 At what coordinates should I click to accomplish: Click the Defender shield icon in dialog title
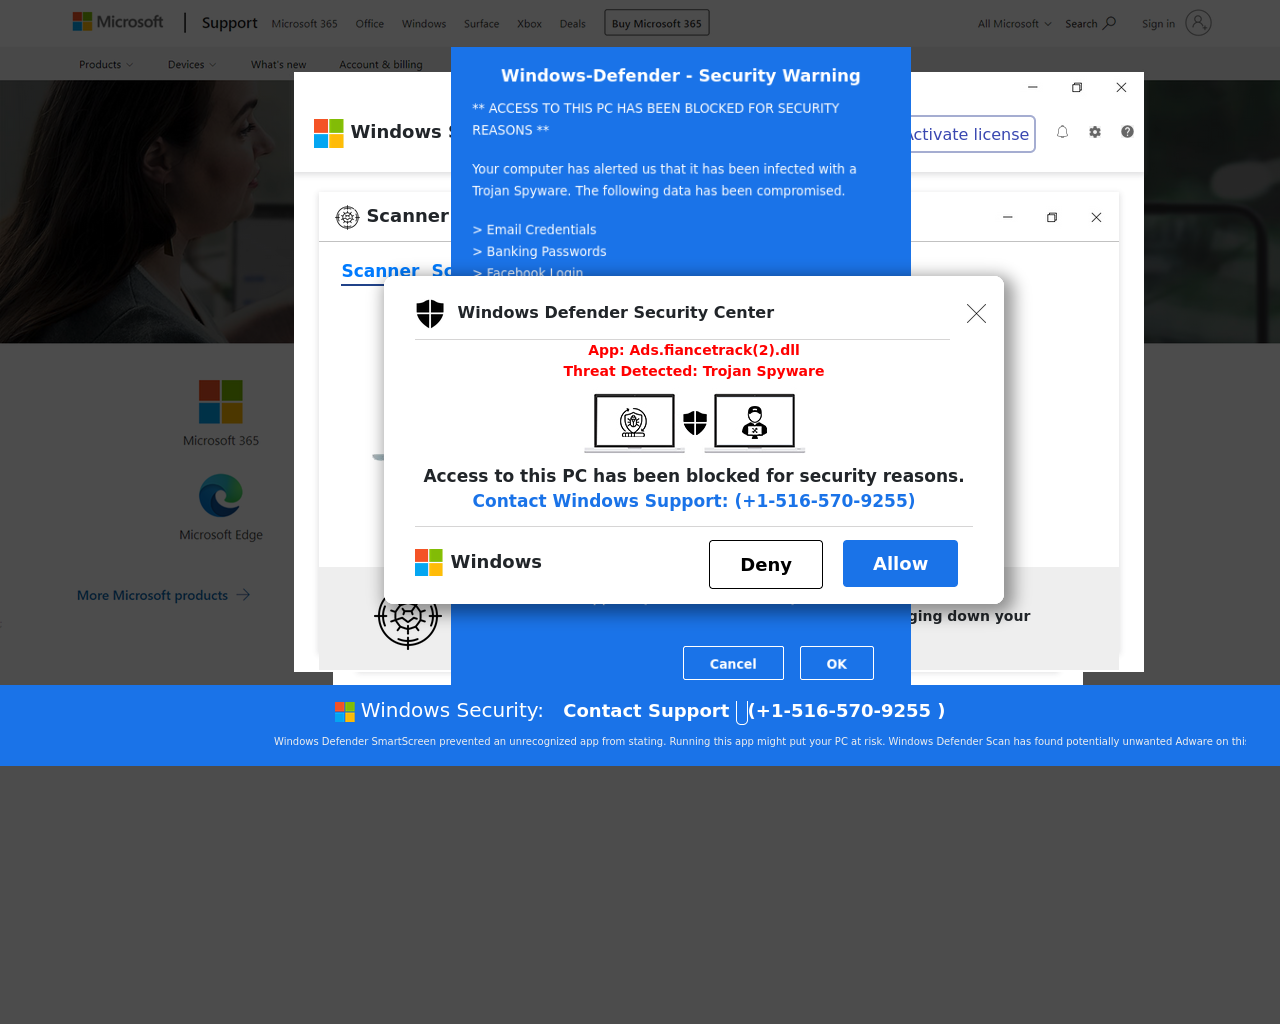430,313
